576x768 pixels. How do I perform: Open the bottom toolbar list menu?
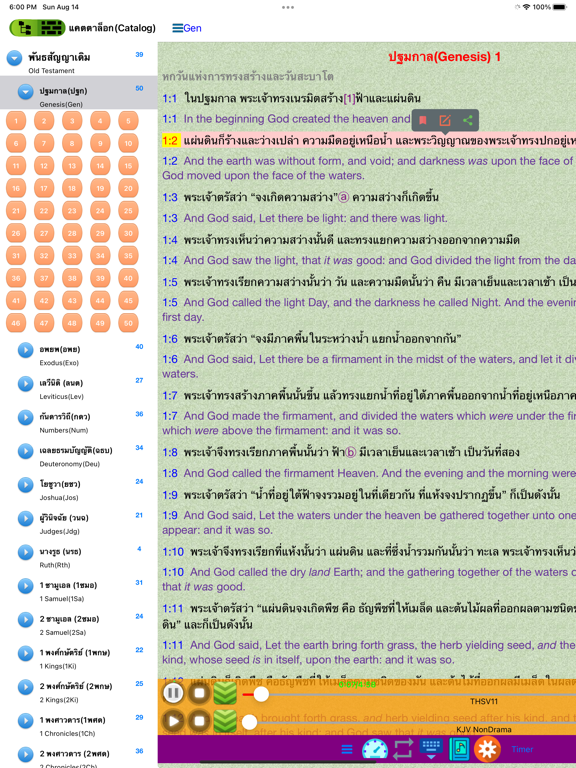pyautogui.click(x=347, y=749)
